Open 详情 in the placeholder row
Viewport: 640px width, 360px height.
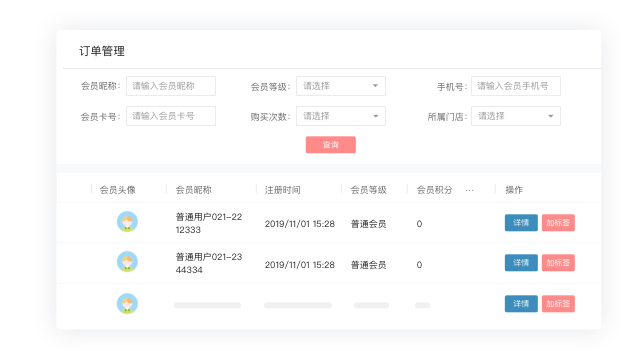[x=521, y=304]
